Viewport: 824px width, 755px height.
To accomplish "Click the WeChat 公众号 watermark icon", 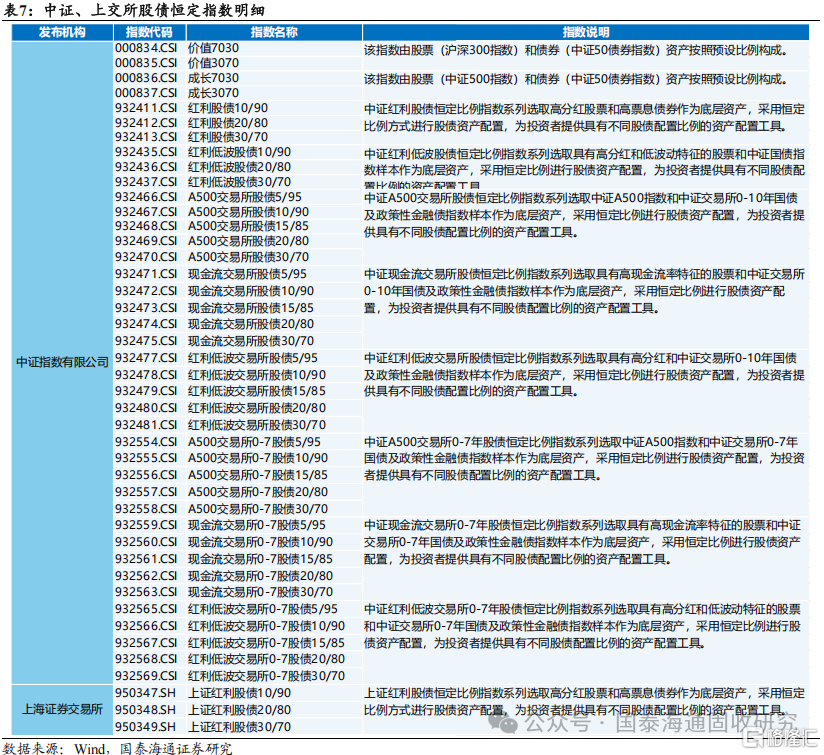I will coord(503,723).
